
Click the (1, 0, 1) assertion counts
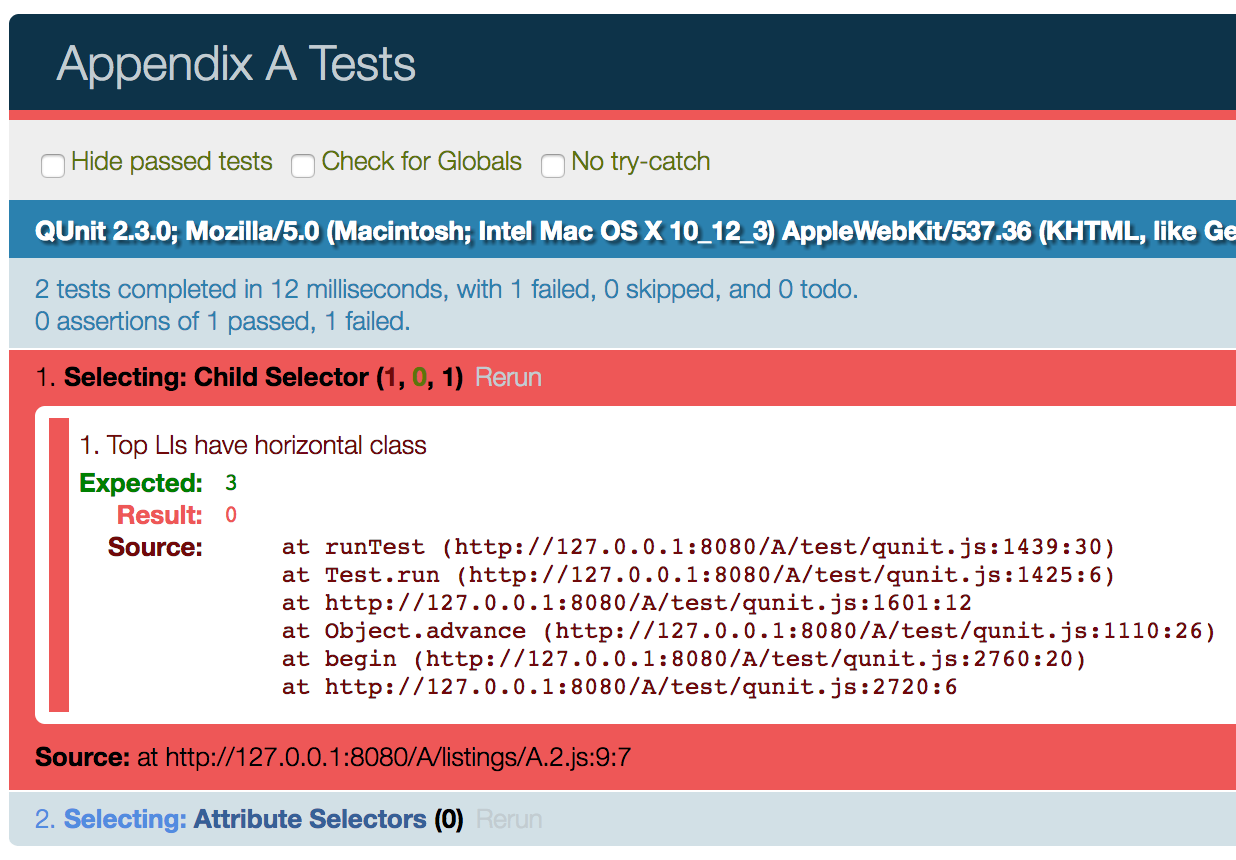[419, 378]
